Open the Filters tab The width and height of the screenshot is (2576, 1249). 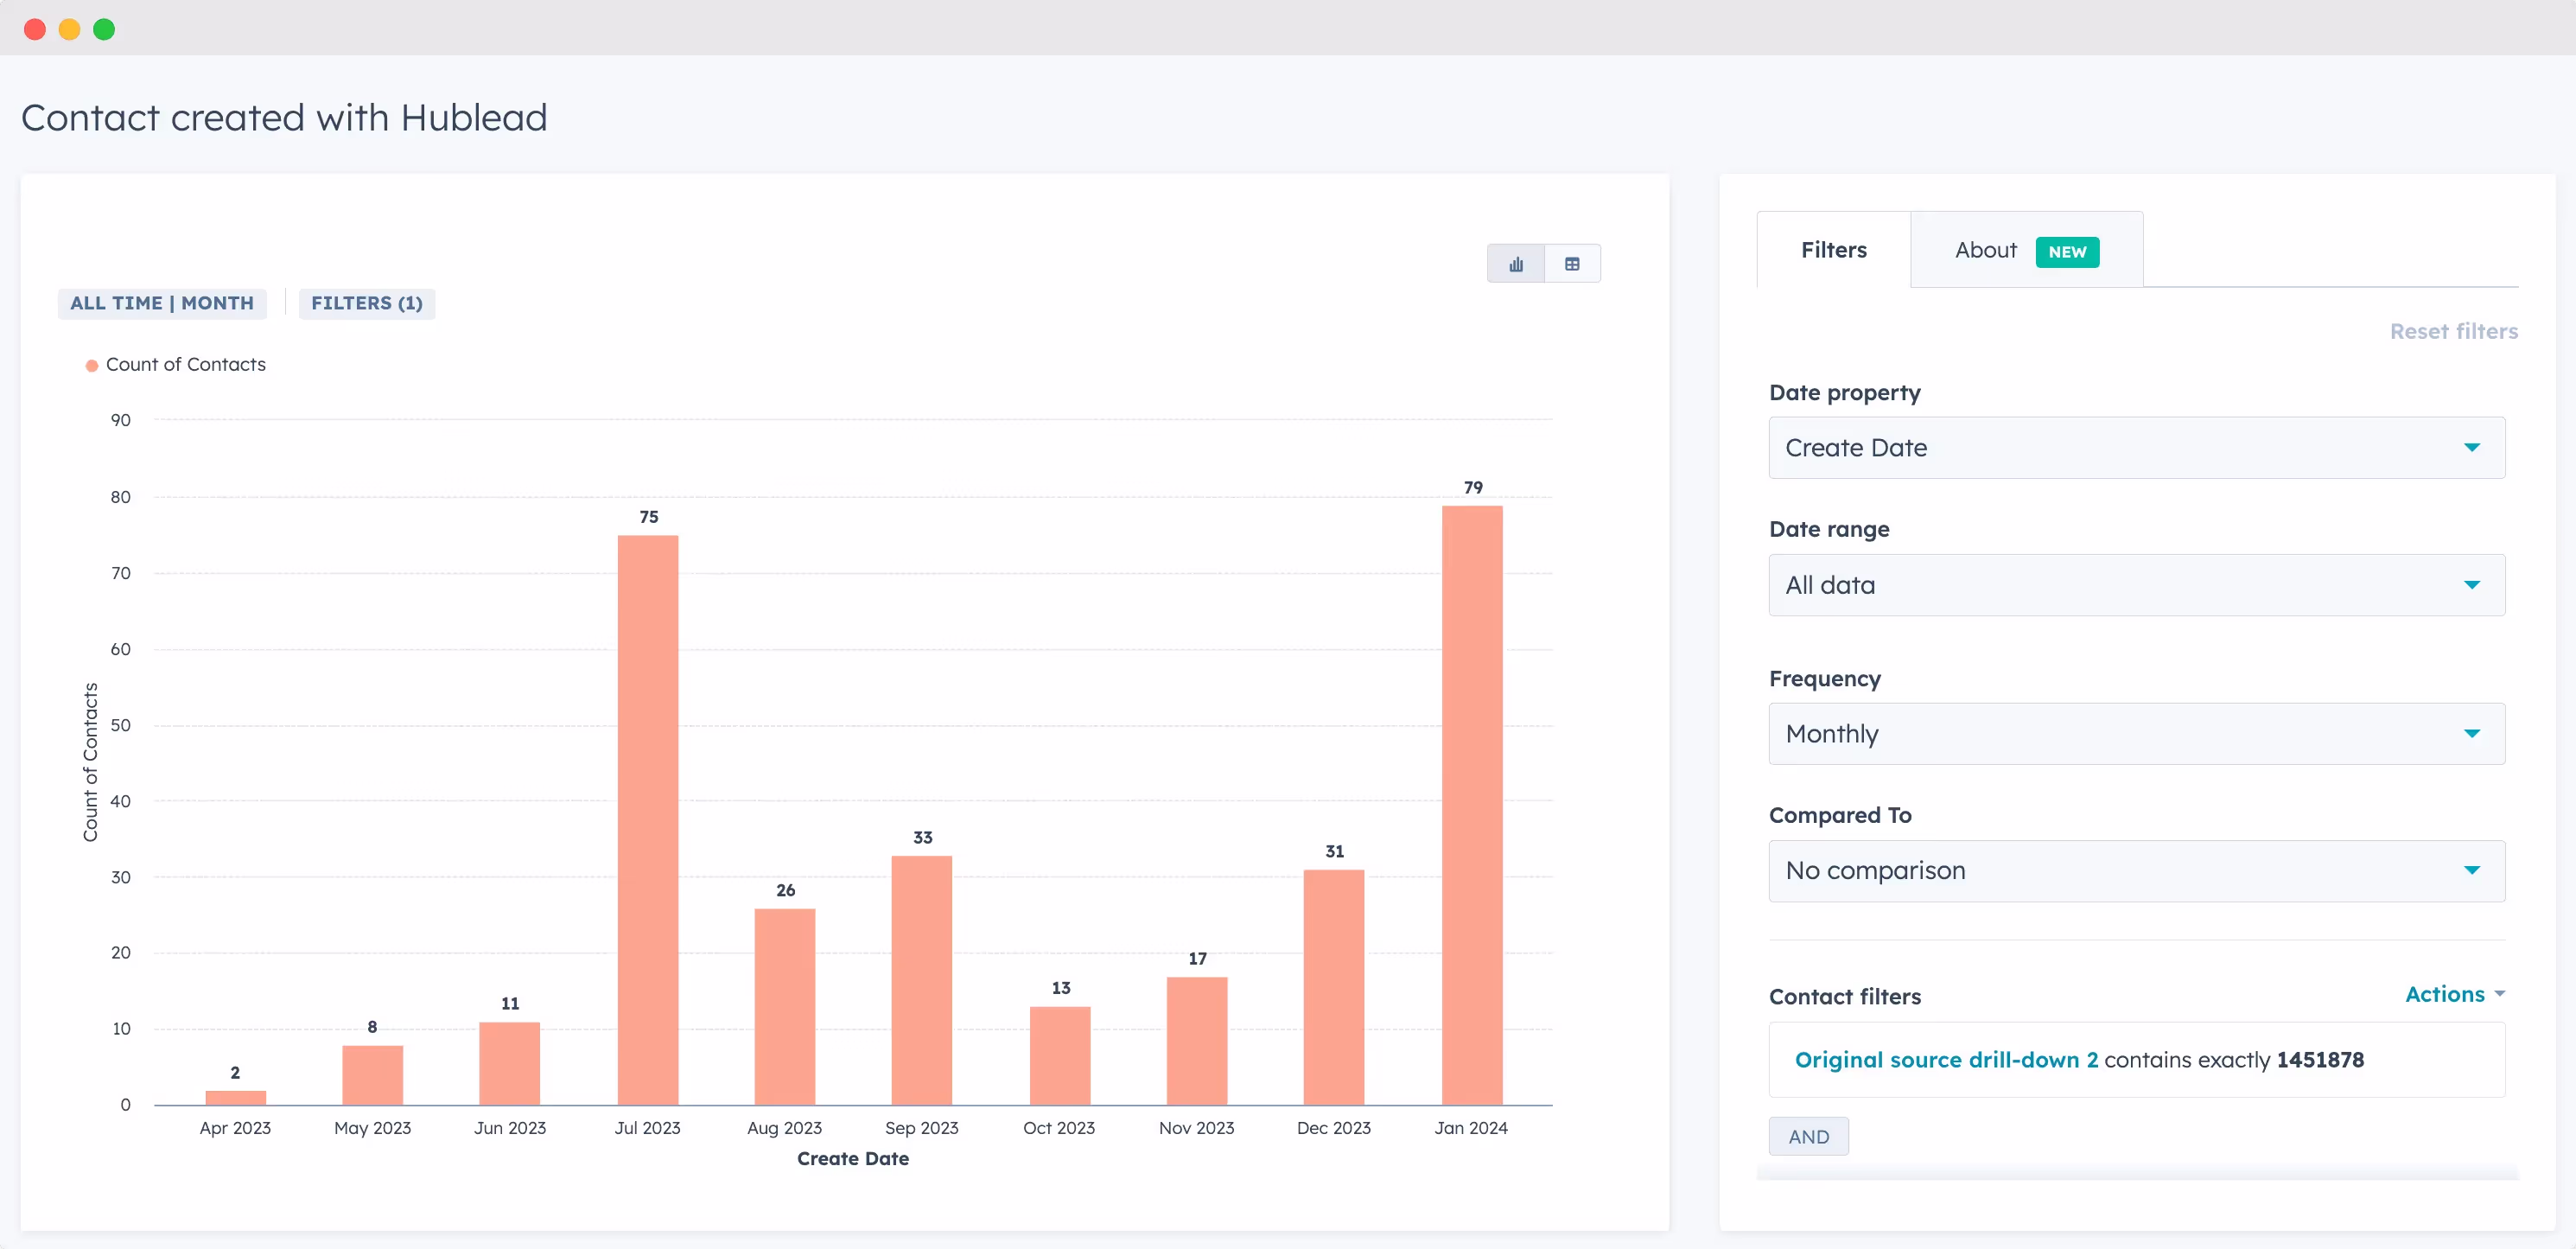click(1833, 250)
